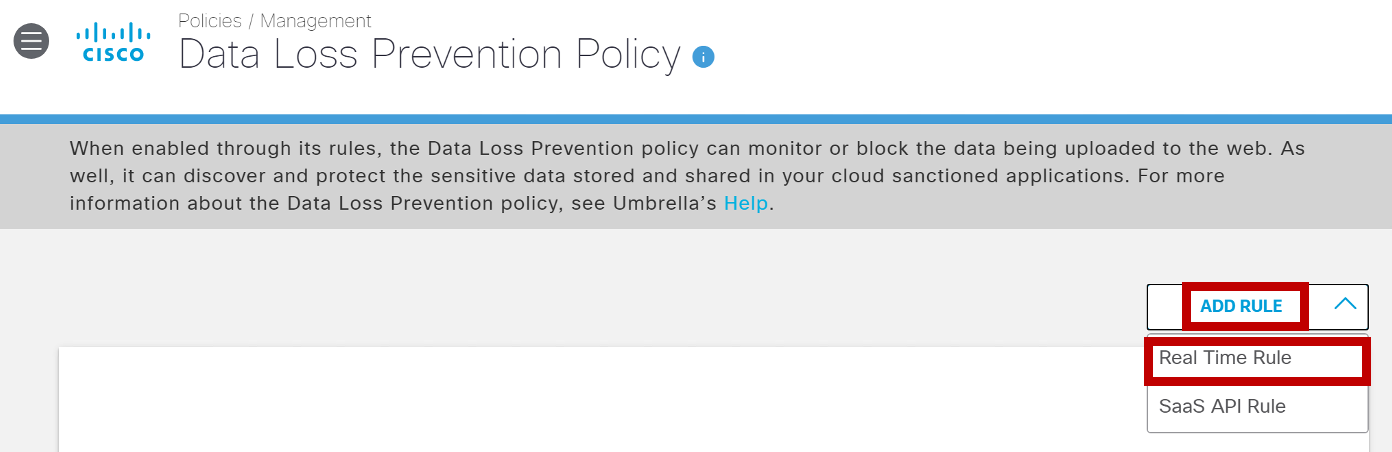
Task: Show info tooltip beside the page title
Action: click(703, 57)
